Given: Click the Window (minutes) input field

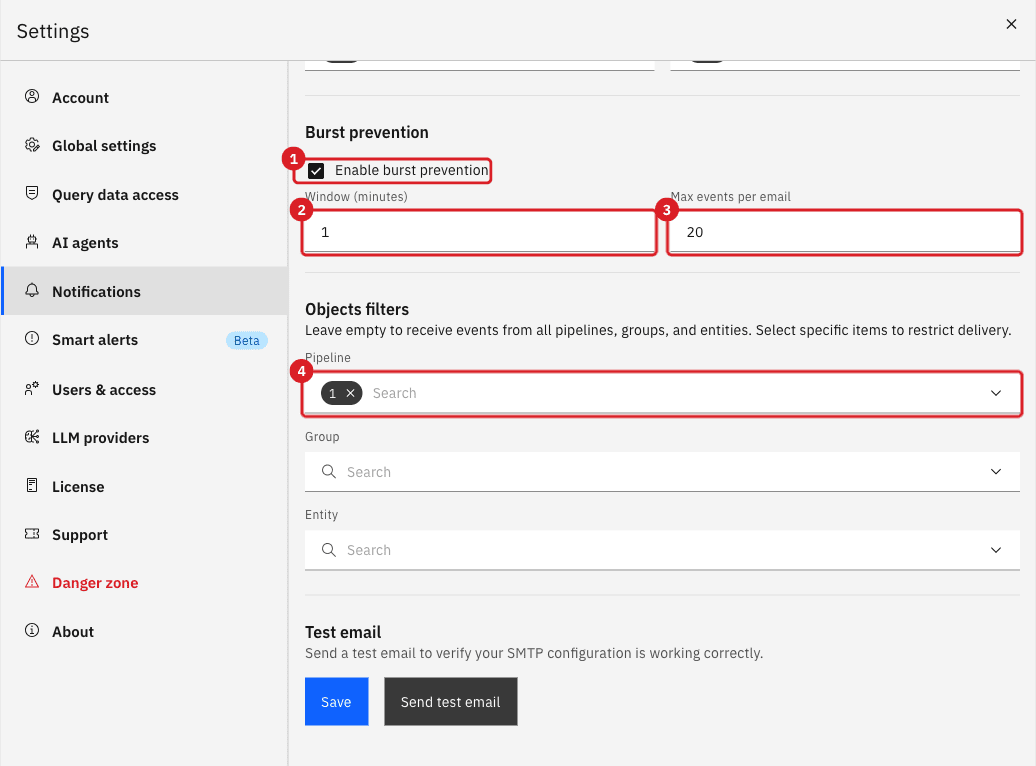Looking at the screenshot, I should pos(480,232).
